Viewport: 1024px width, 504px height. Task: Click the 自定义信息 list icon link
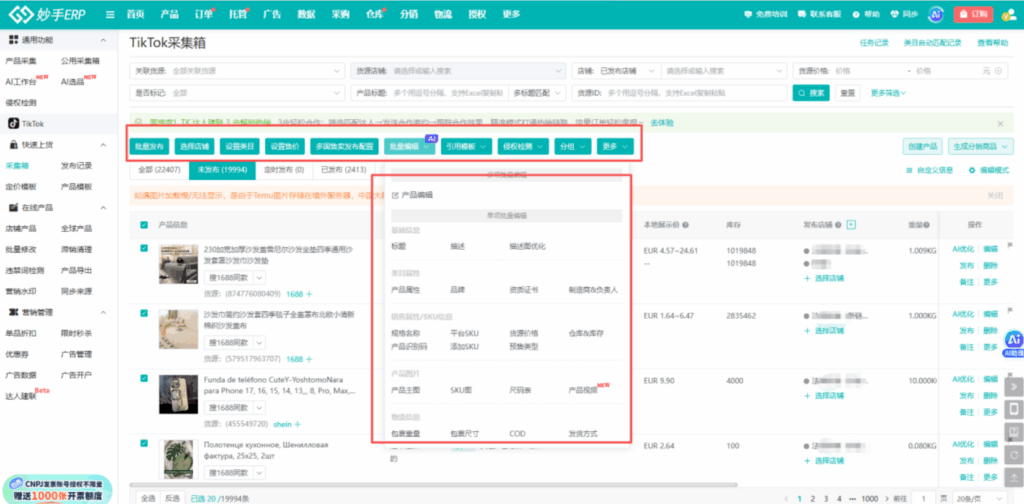pos(930,170)
